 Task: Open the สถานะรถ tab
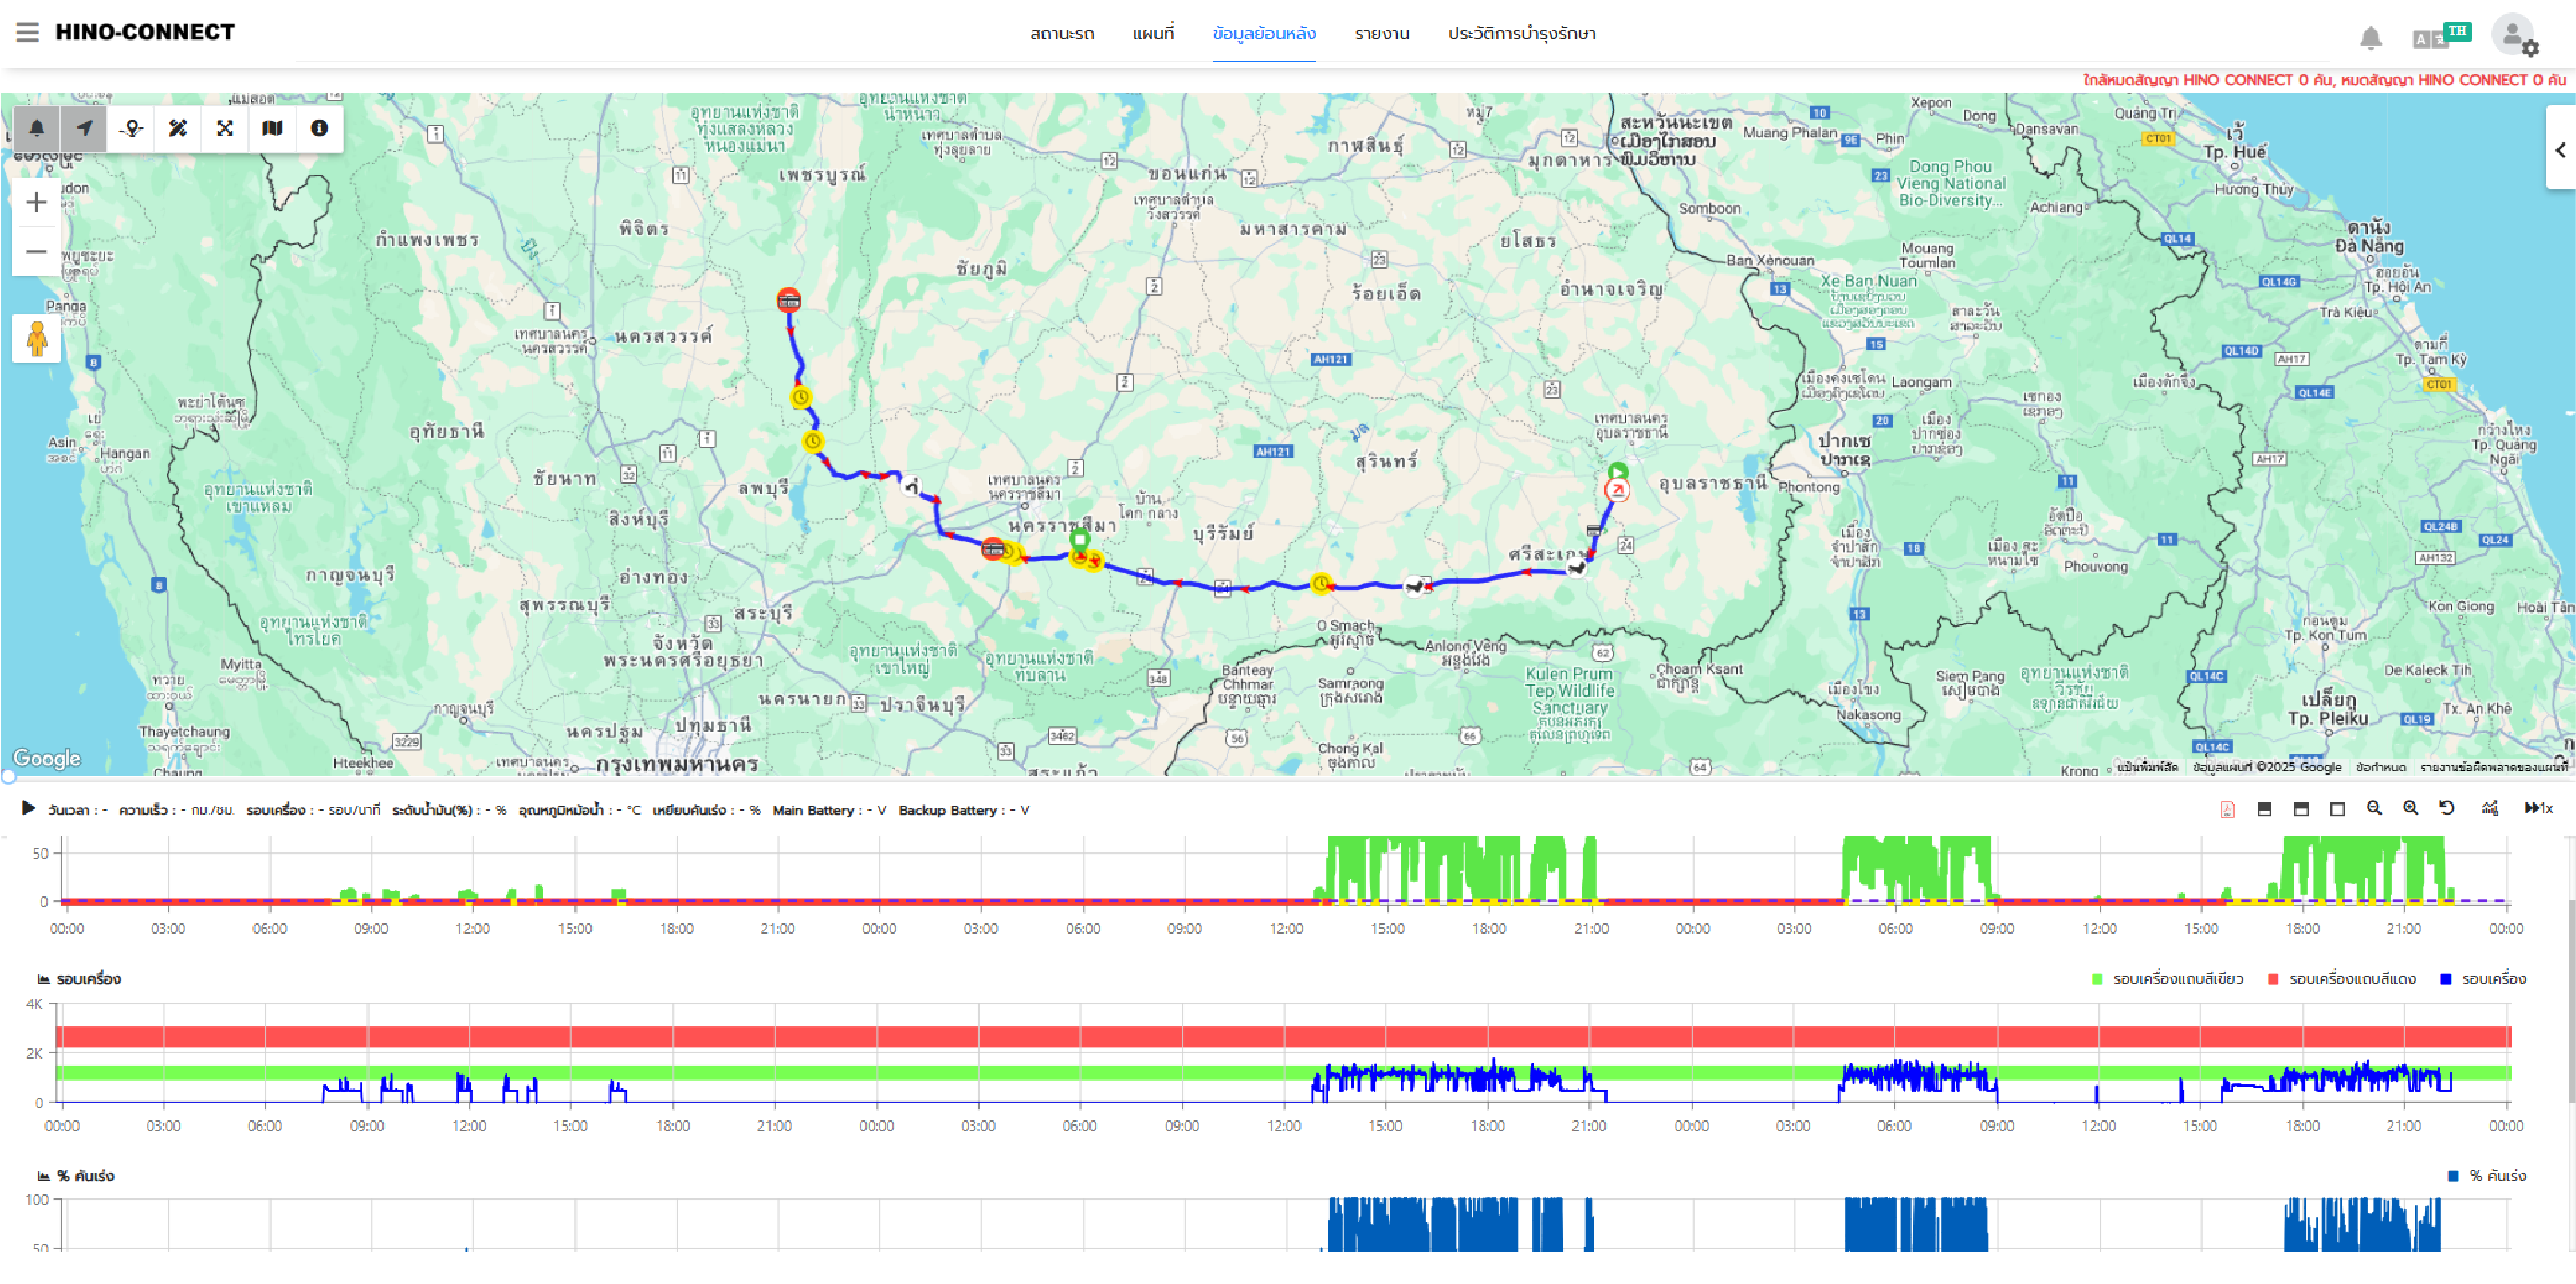tap(1062, 33)
